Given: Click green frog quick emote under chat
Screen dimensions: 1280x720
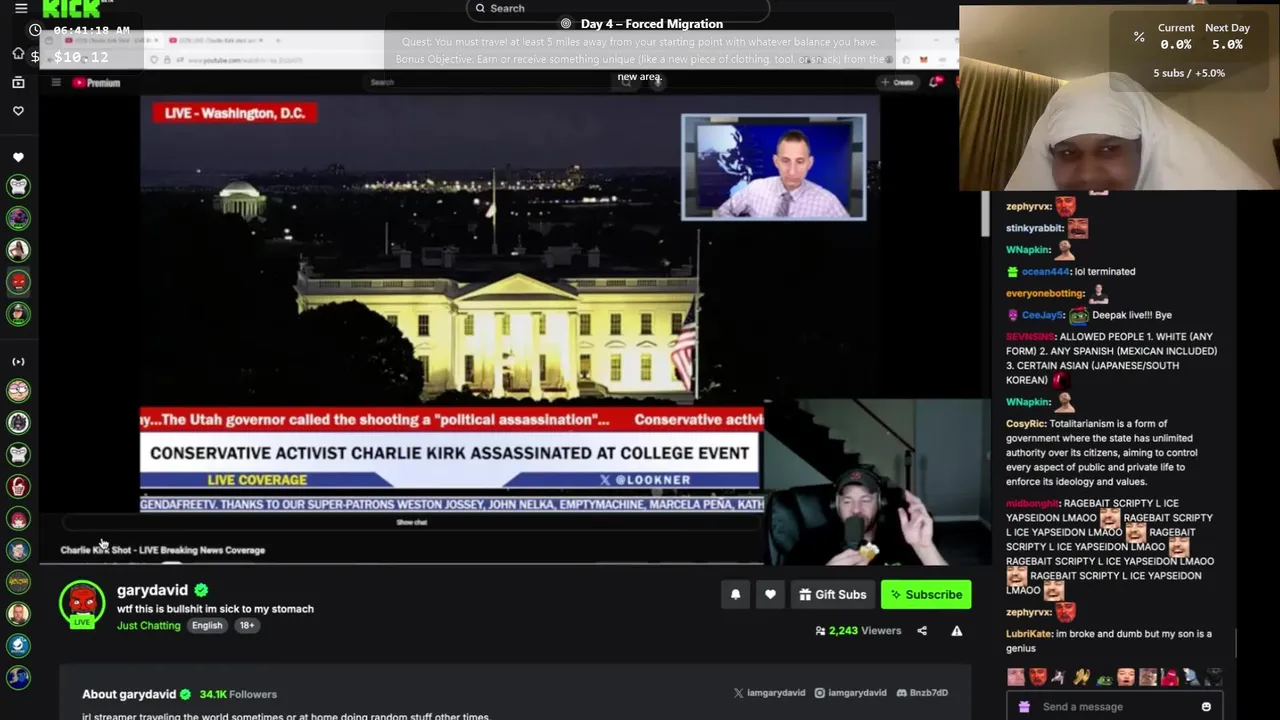Looking at the screenshot, I should click(1104, 678).
